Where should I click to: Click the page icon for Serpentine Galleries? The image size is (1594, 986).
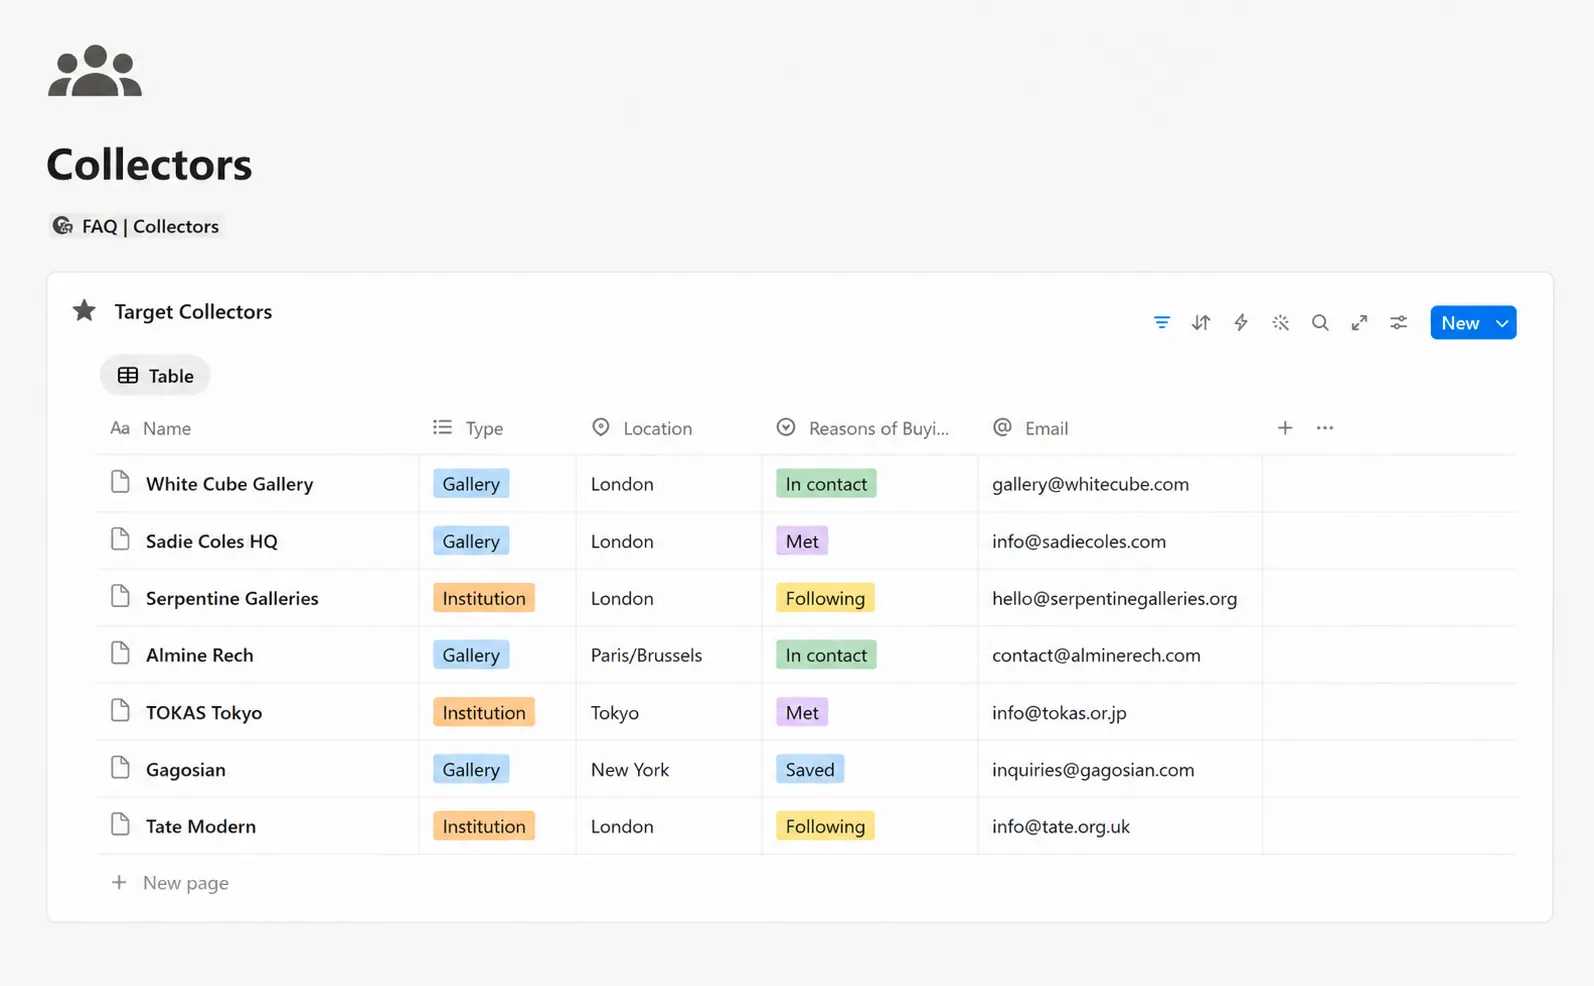click(x=120, y=596)
